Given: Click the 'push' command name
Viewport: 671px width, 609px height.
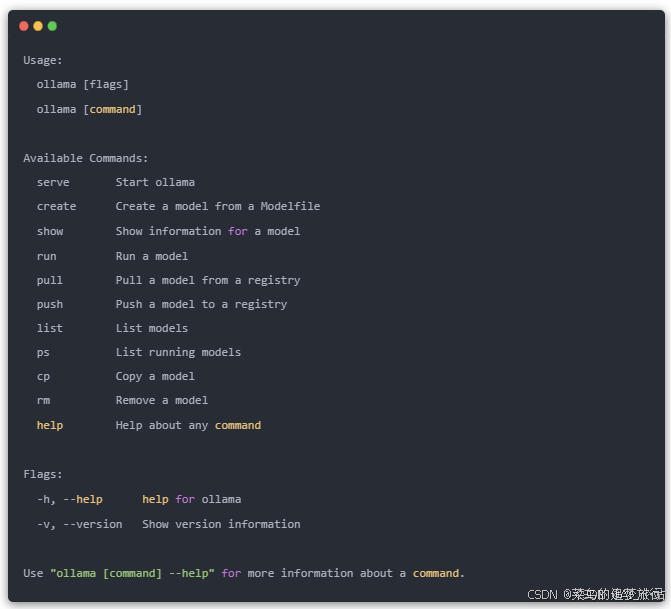Looking at the screenshot, I should pyautogui.click(x=50, y=305).
